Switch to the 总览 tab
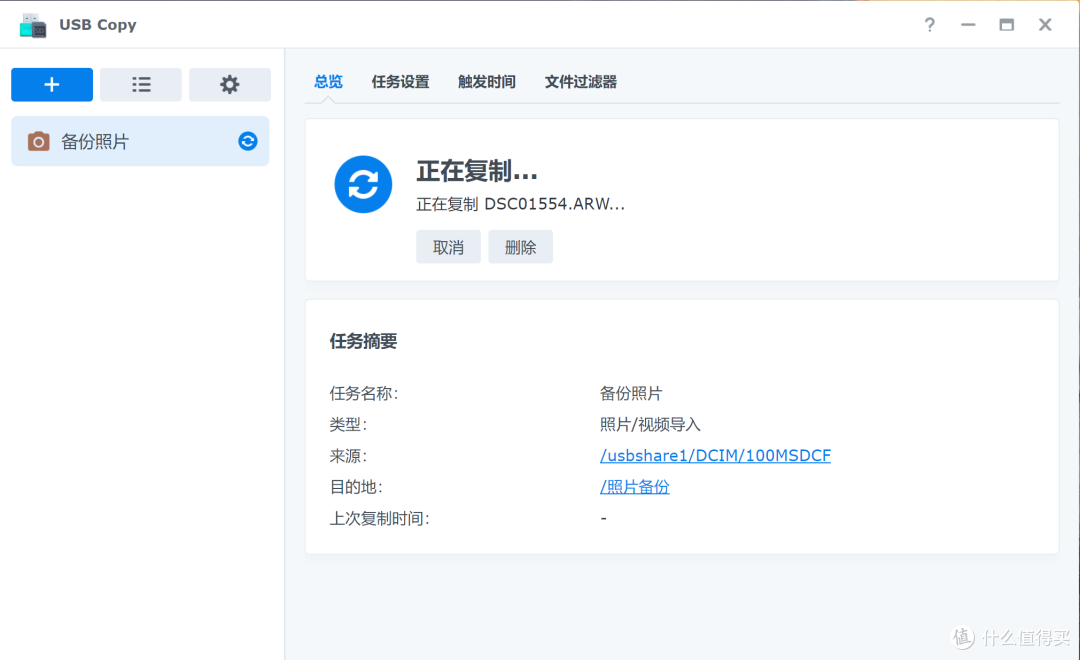This screenshot has height=660, width=1080. (328, 82)
